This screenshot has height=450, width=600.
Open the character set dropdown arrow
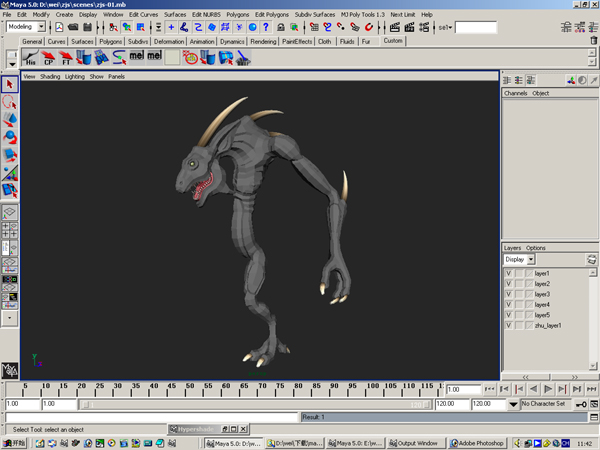514,404
